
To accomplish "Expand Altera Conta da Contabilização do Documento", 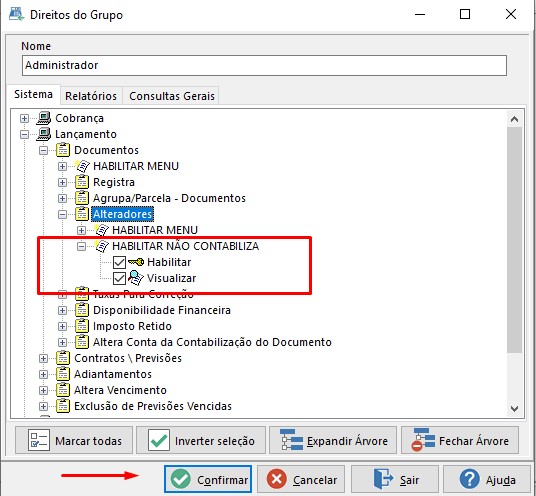I will pos(62,342).
